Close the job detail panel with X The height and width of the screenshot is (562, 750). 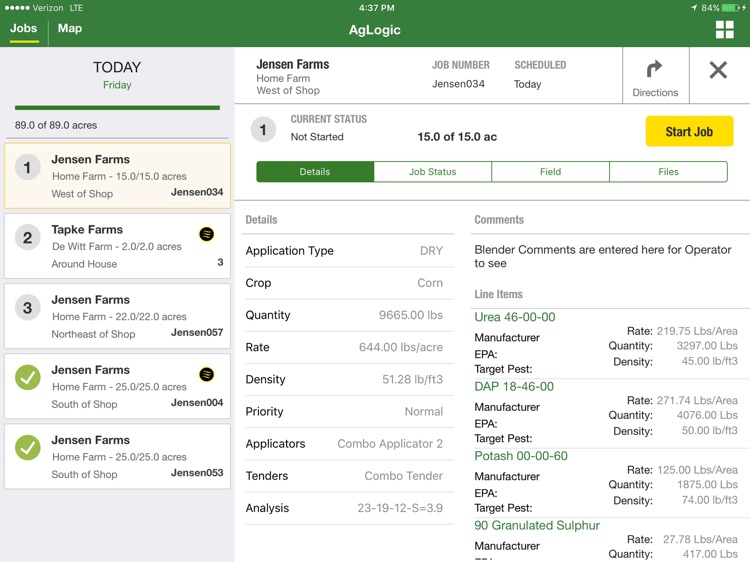(x=718, y=70)
